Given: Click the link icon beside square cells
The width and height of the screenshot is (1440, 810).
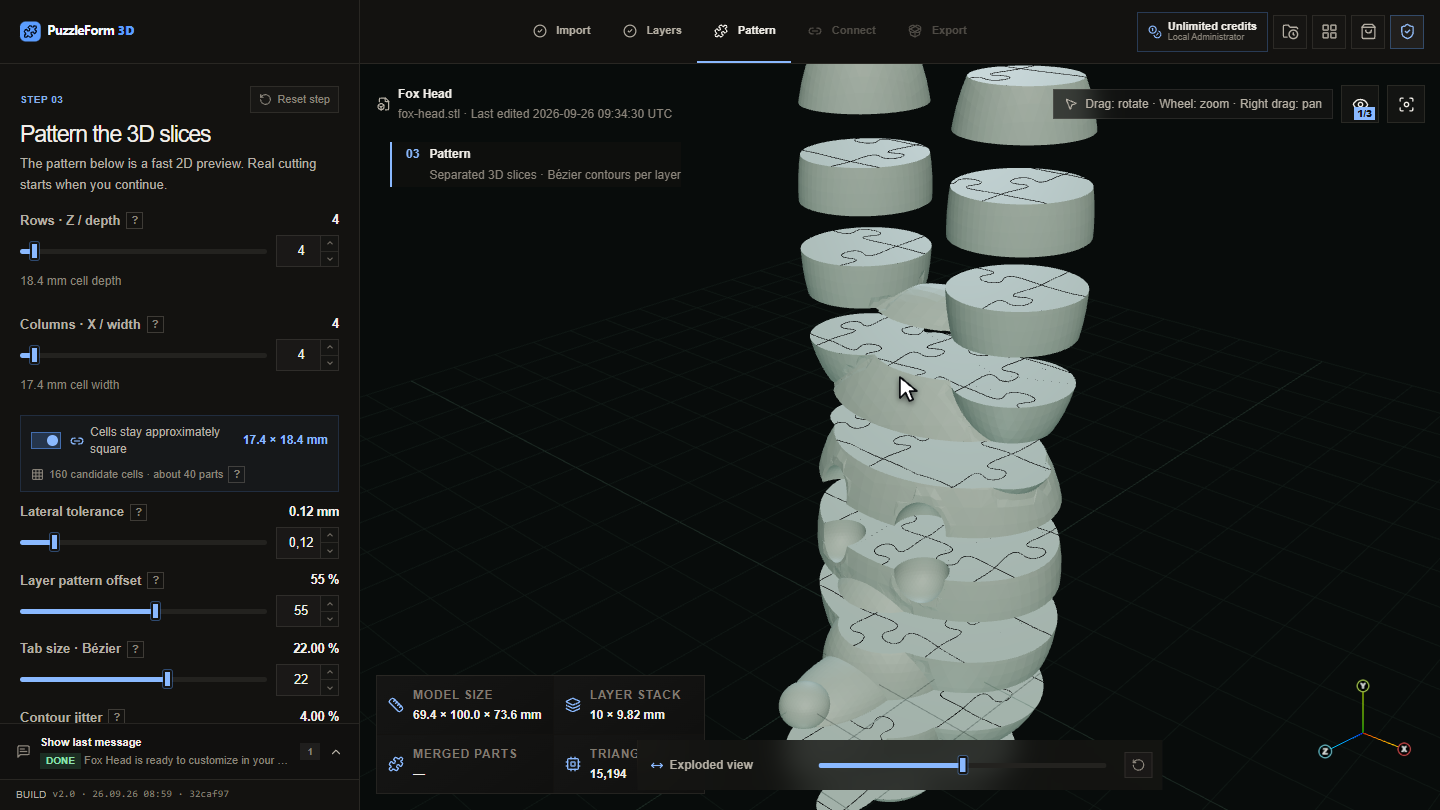Looking at the screenshot, I should click(x=77, y=441).
